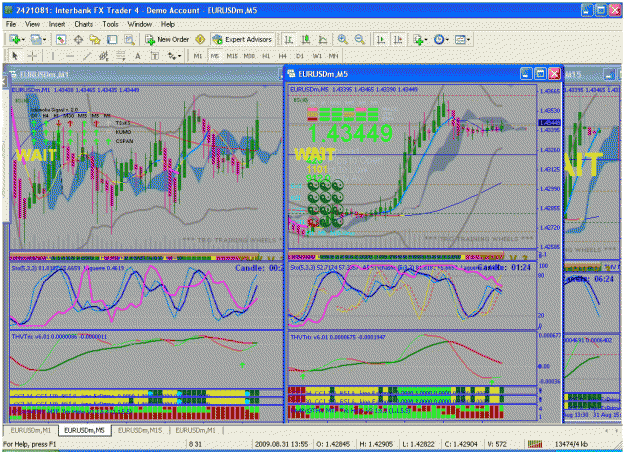Click the Profiles toolbar icon
This screenshot has width=625, height=452.
coord(36,39)
